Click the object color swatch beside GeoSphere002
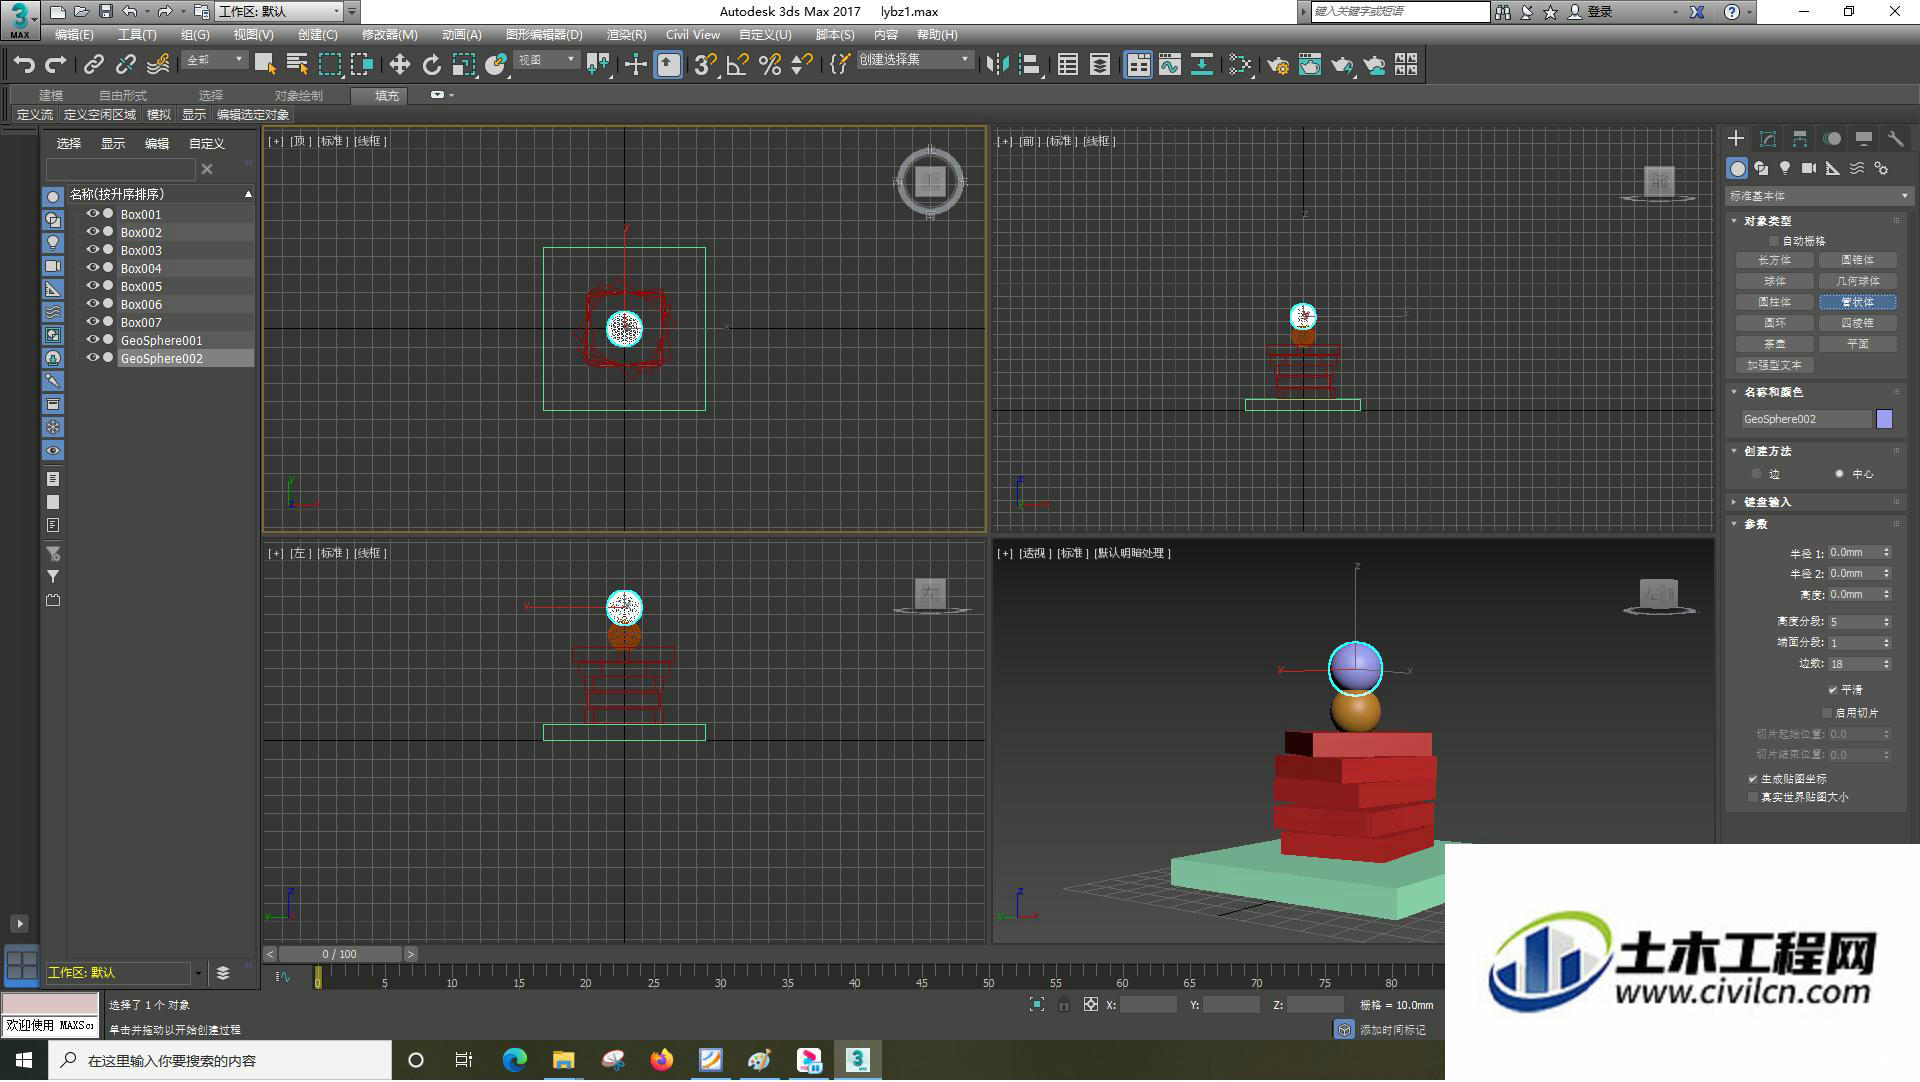This screenshot has width=1920, height=1082. (x=1885, y=420)
